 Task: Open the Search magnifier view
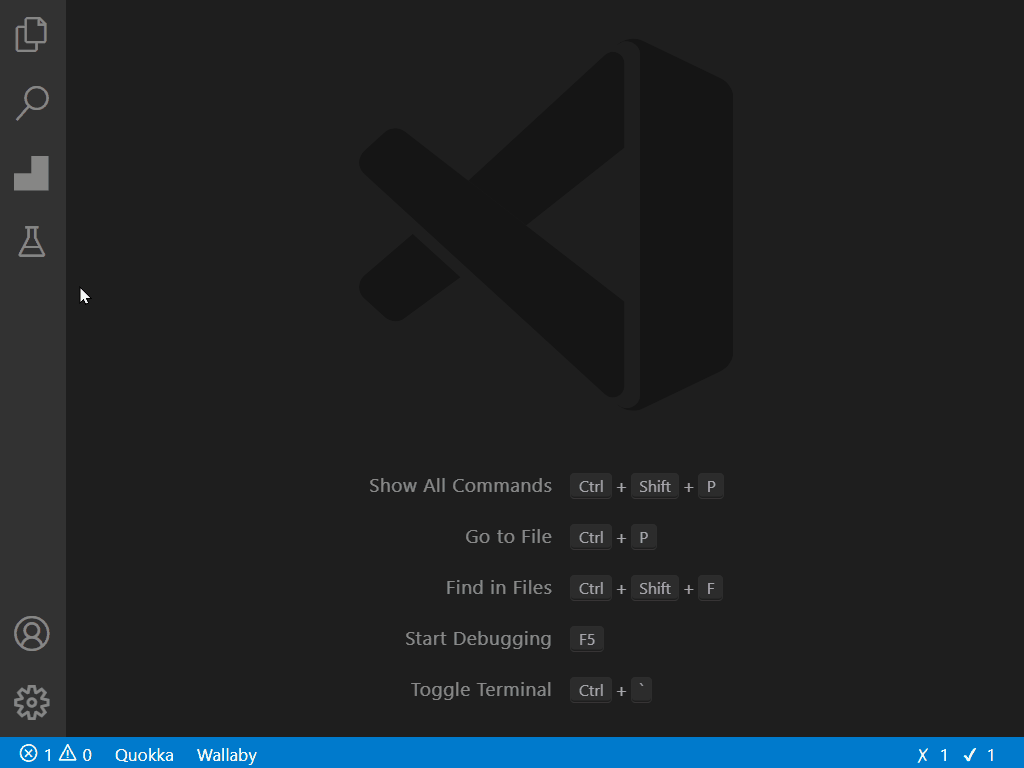tap(31, 103)
